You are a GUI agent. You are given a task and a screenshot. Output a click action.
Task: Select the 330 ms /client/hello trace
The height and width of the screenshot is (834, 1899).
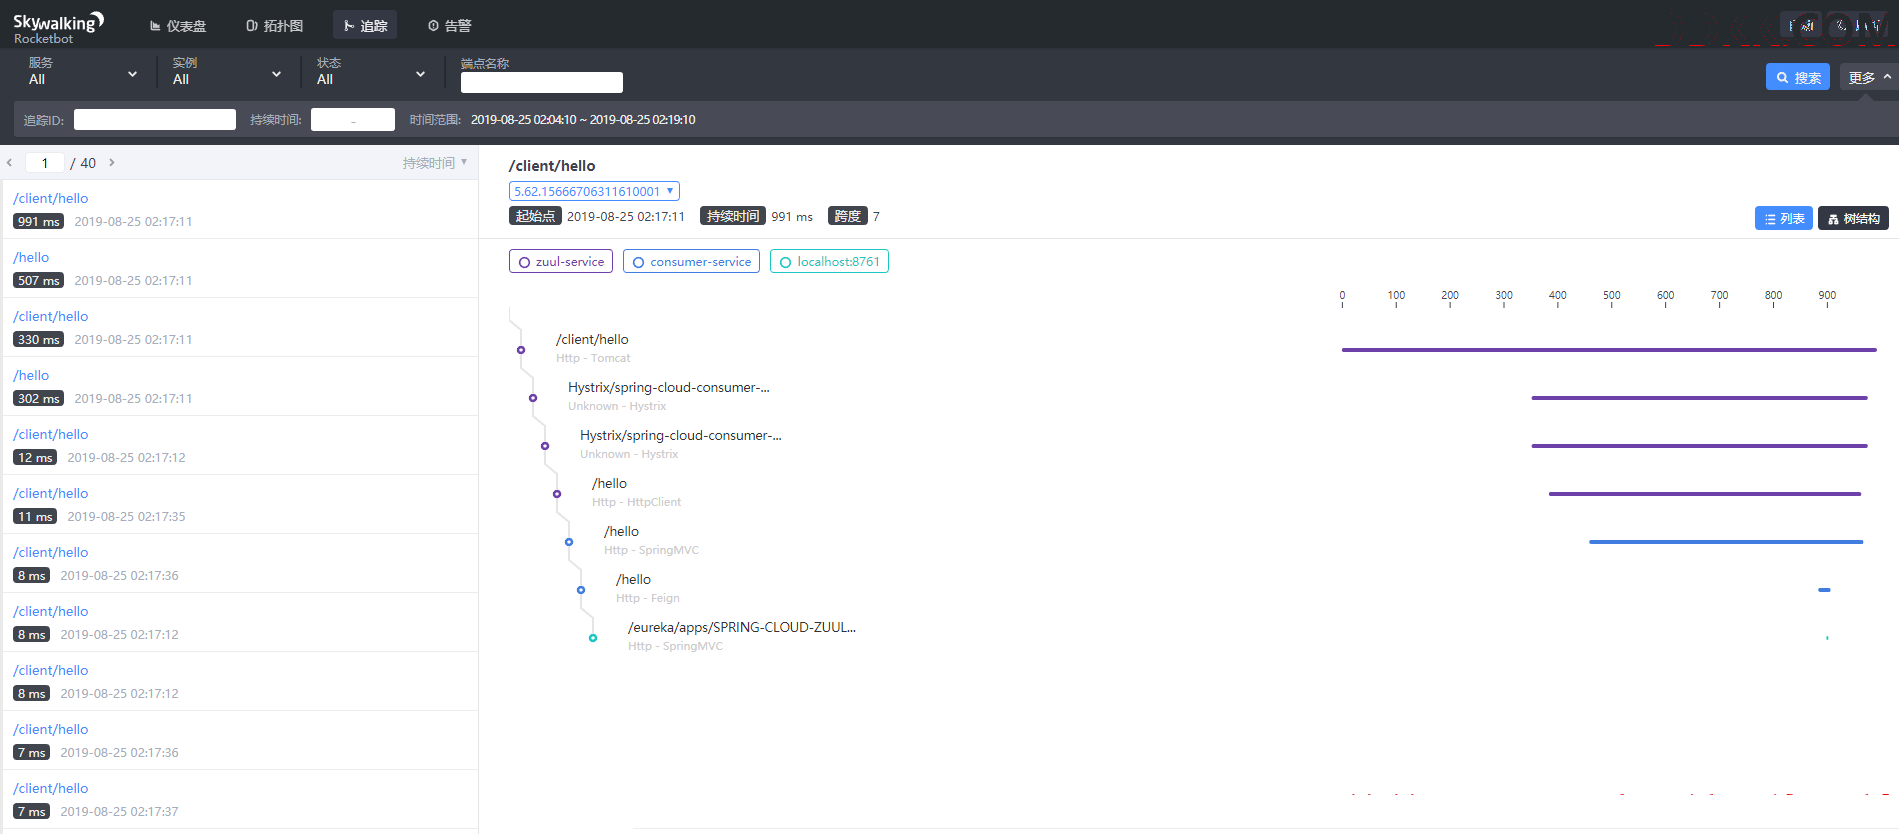240,327
